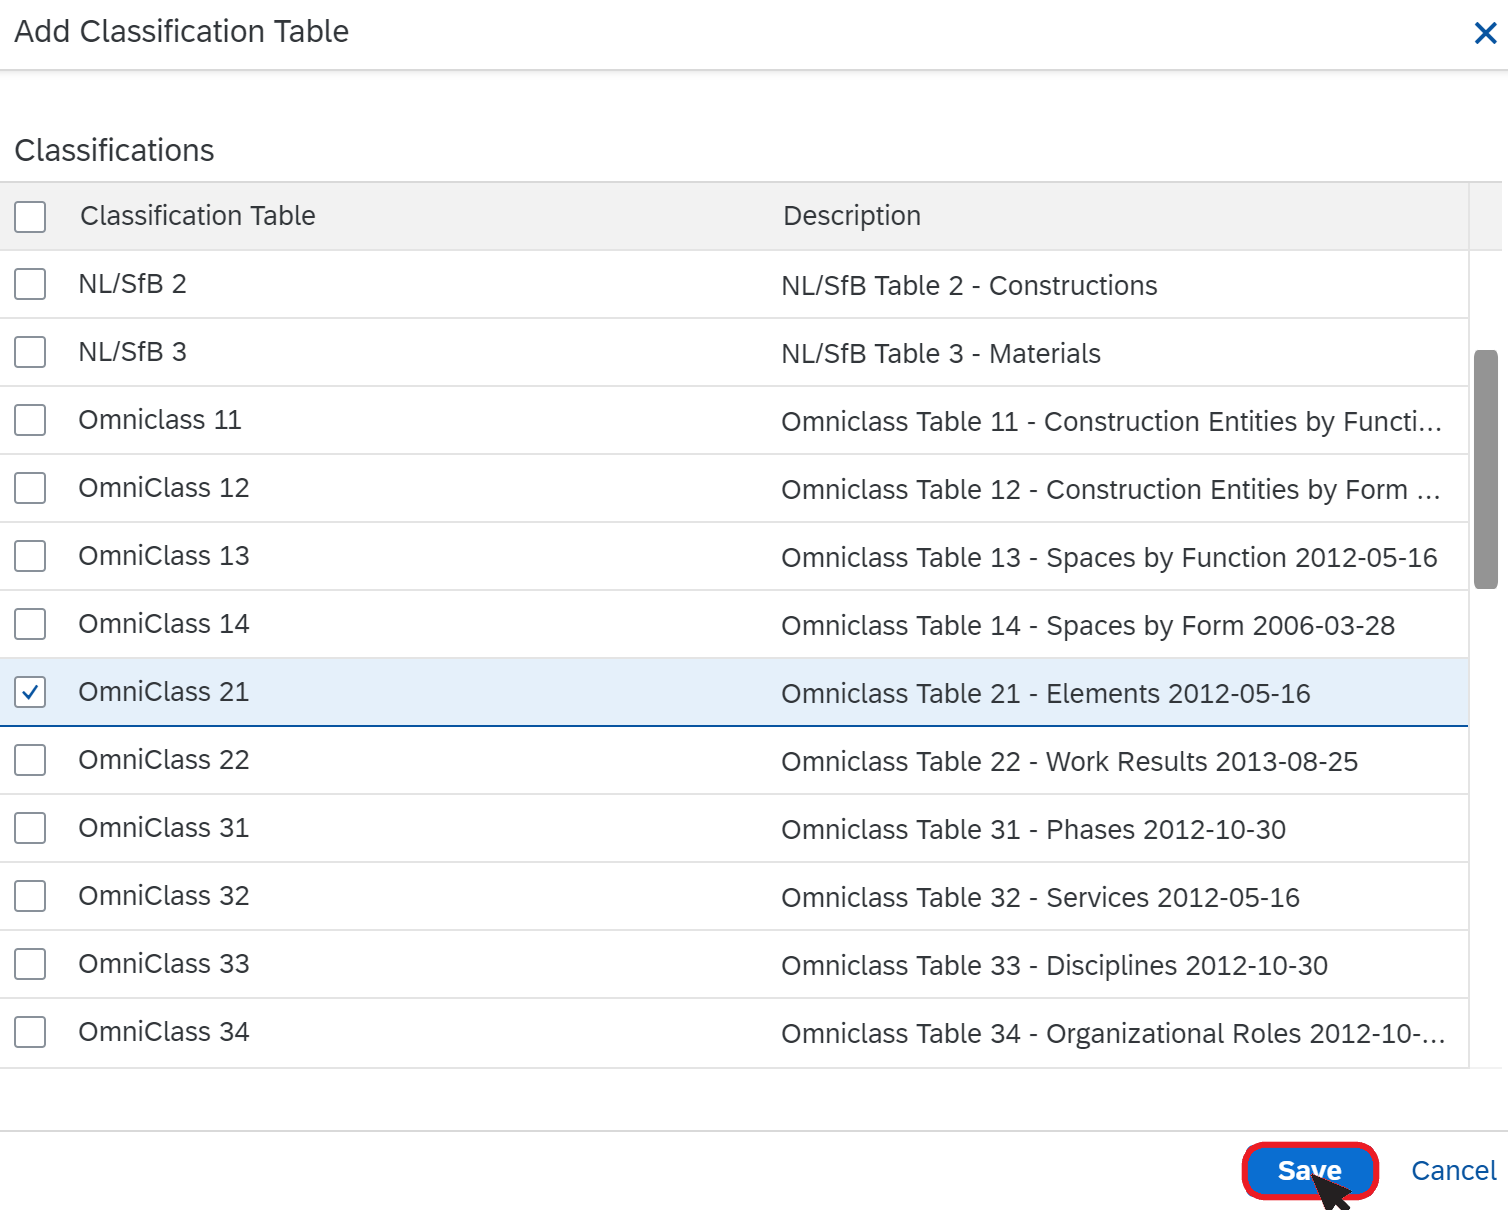Click 'Omniclass Table 11 - Construction Entities' description
Image resolution: width=1508 pixels, height=1210 pixels.
[1111, 422]
